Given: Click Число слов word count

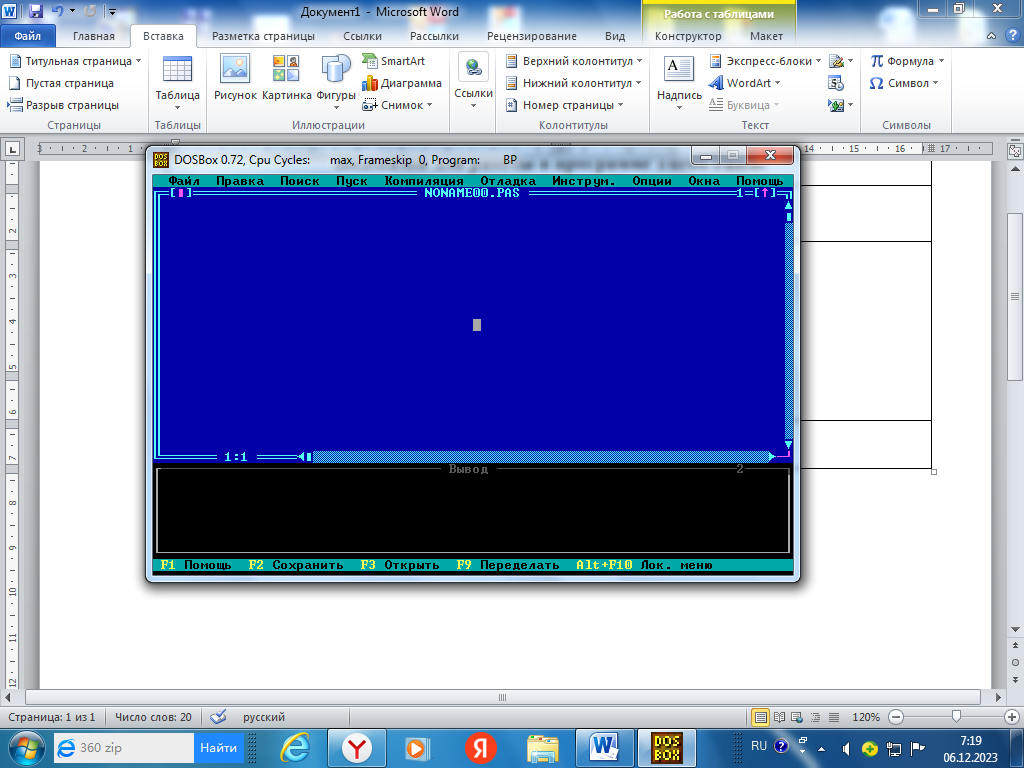Looking at the screenshot, I should (x=153, y=717).
